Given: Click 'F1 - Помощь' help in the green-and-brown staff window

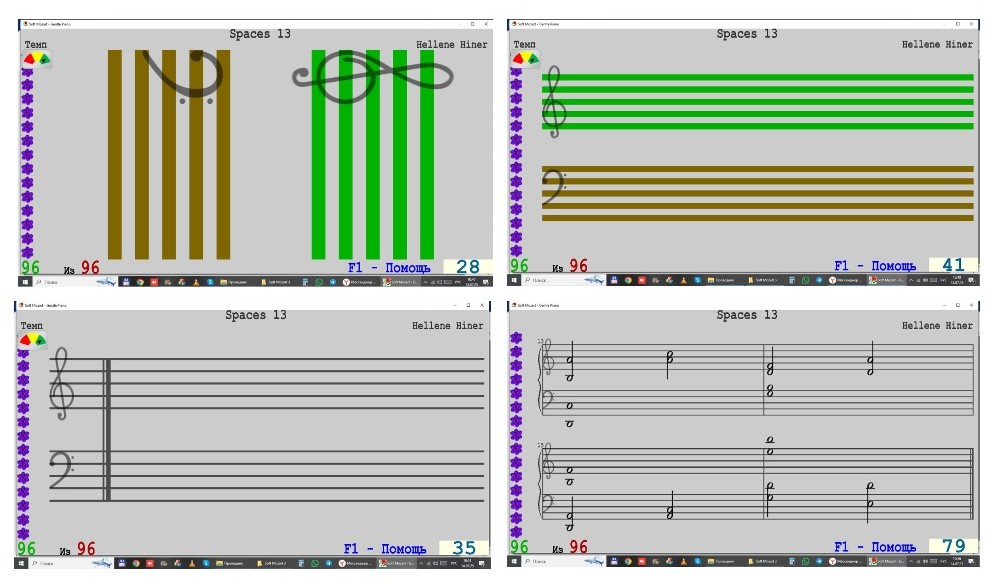Looking at the screenshot, I should tap(875, 265).
